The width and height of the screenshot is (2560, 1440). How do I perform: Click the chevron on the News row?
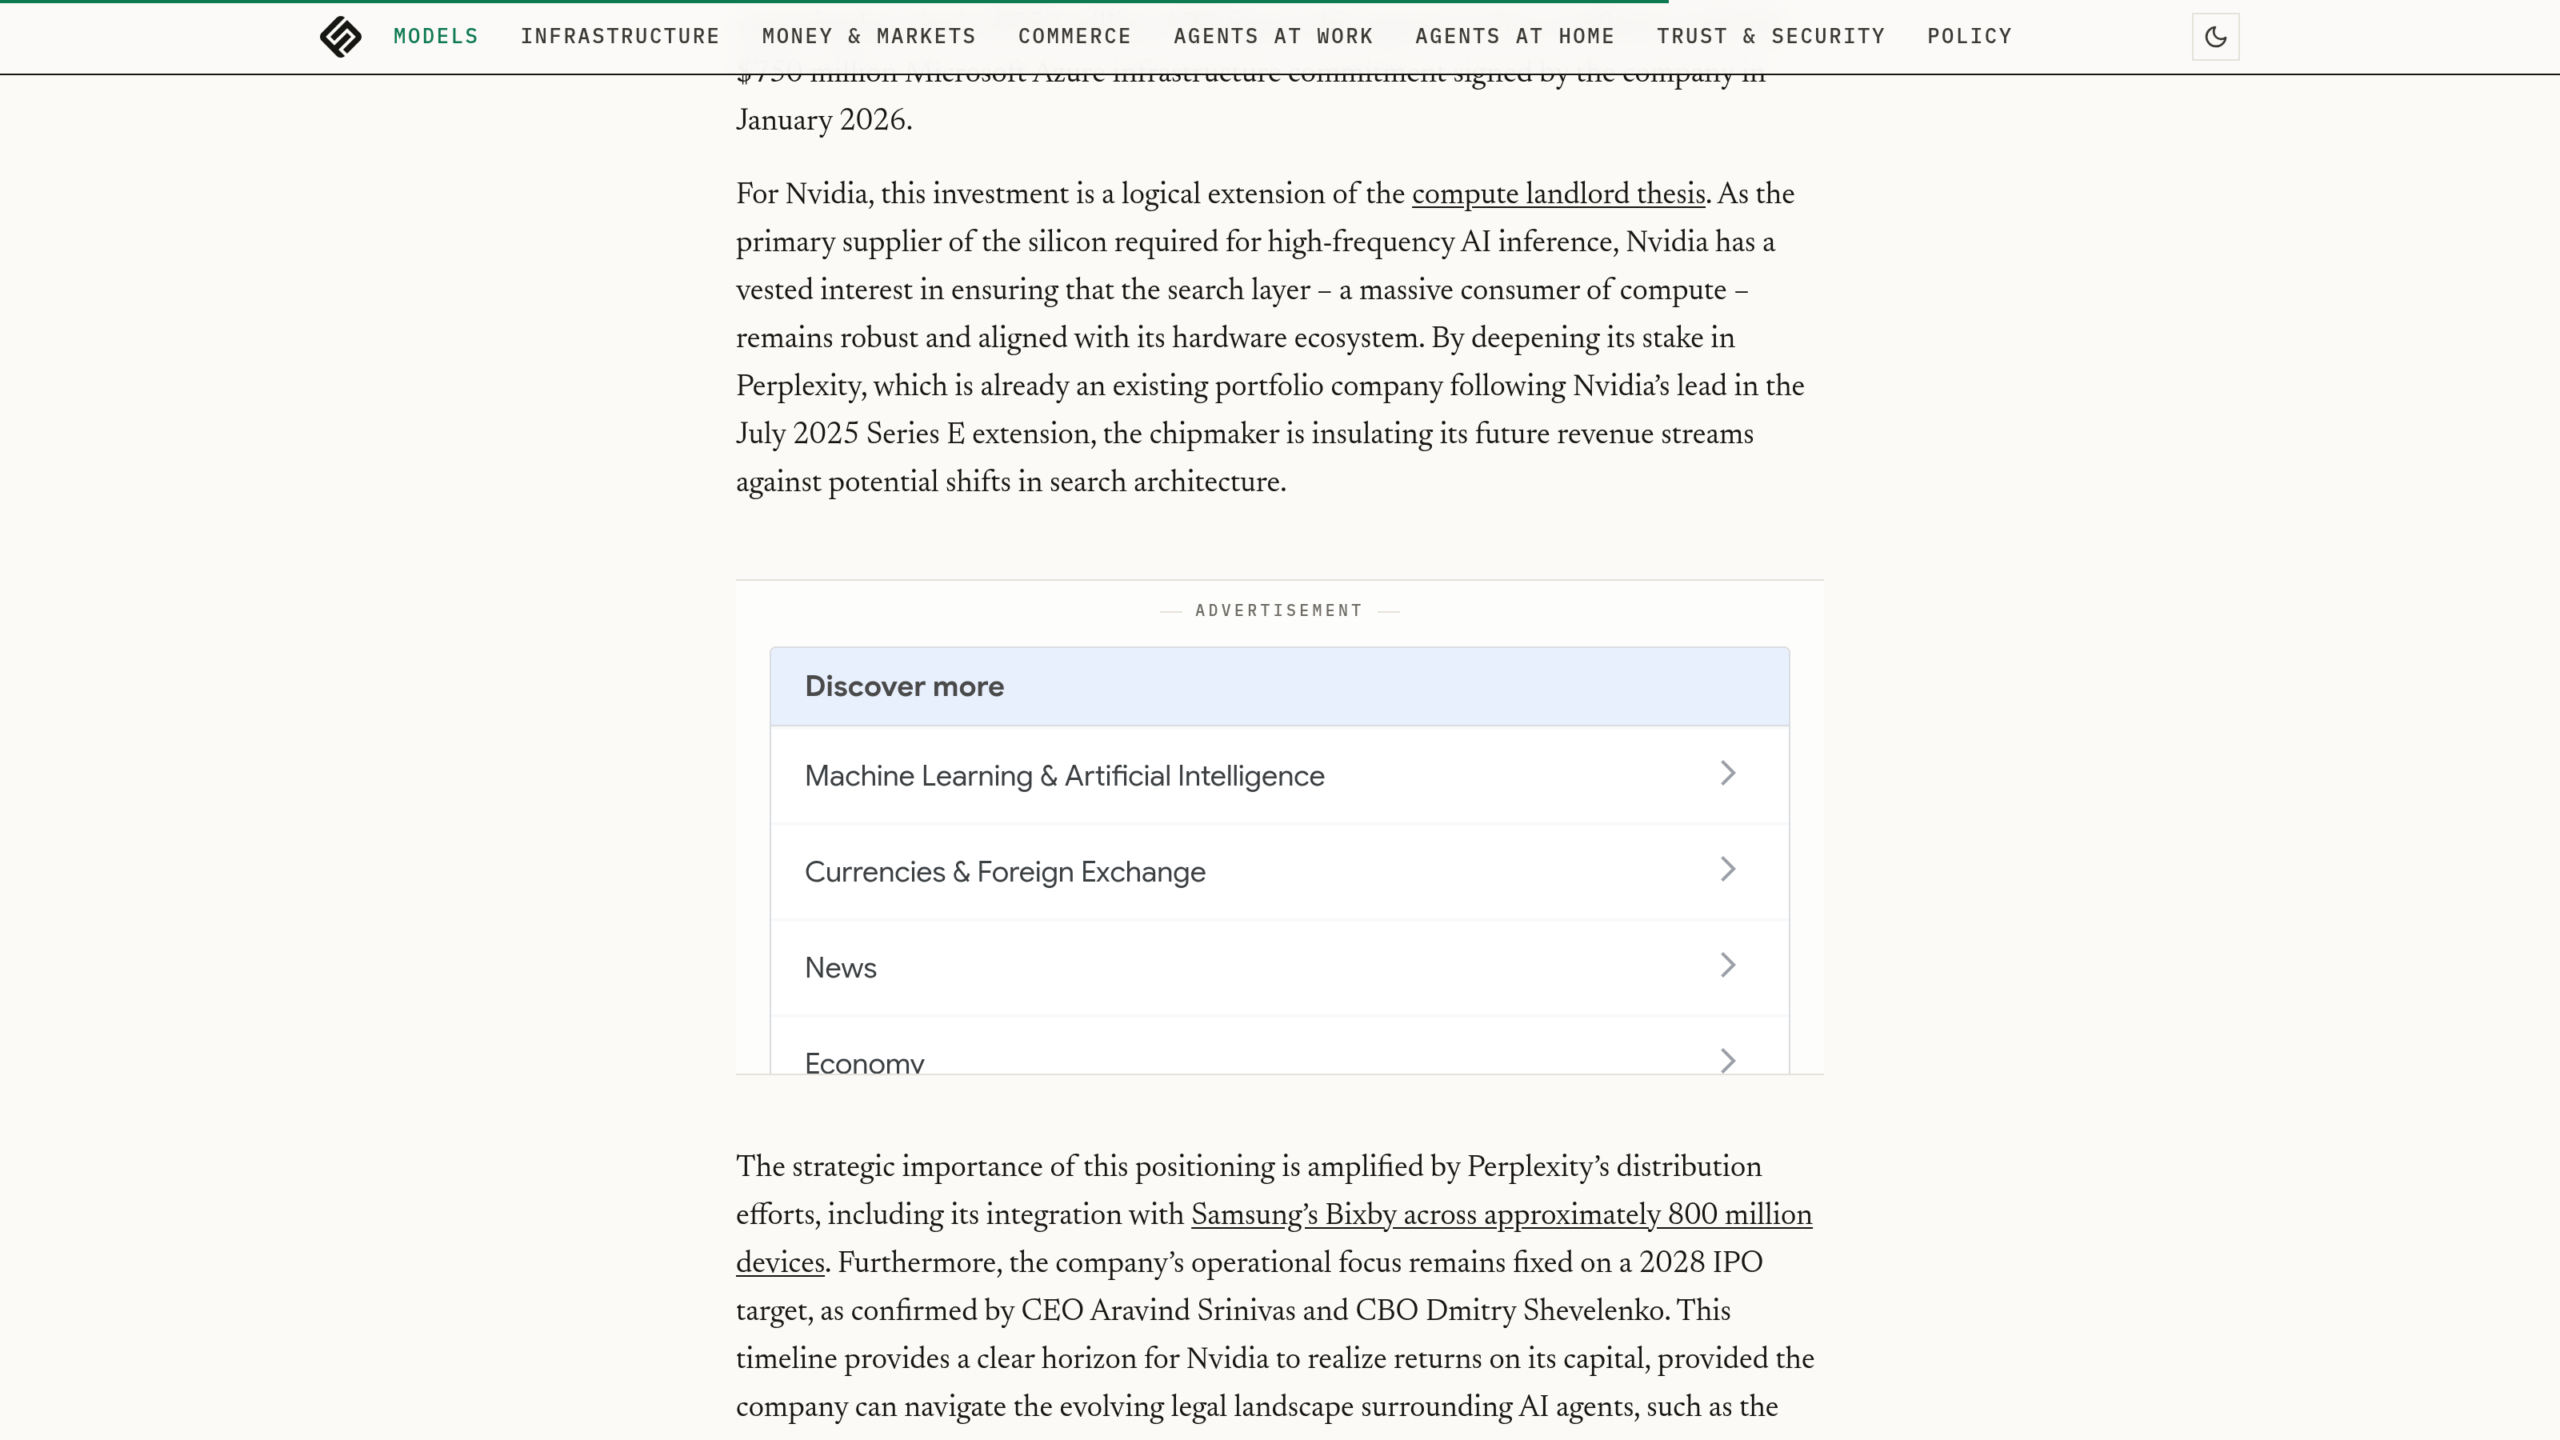(1728, 965)
